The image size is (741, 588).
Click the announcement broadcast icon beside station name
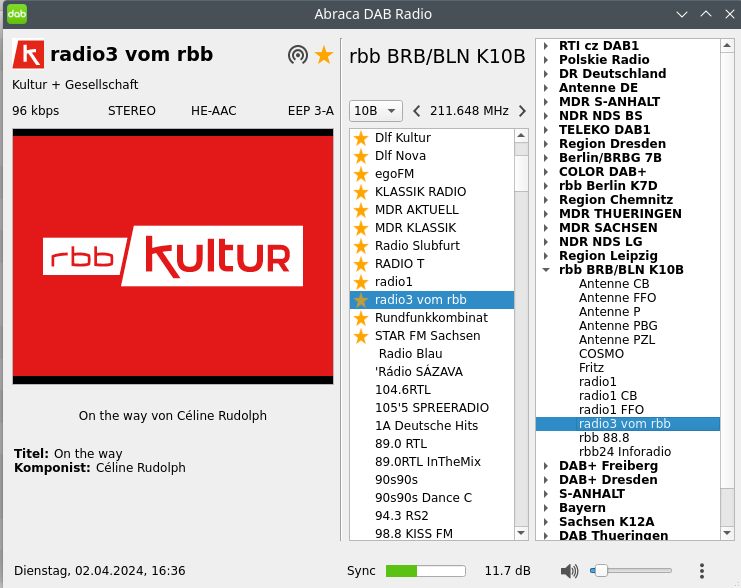coord(297,55)
